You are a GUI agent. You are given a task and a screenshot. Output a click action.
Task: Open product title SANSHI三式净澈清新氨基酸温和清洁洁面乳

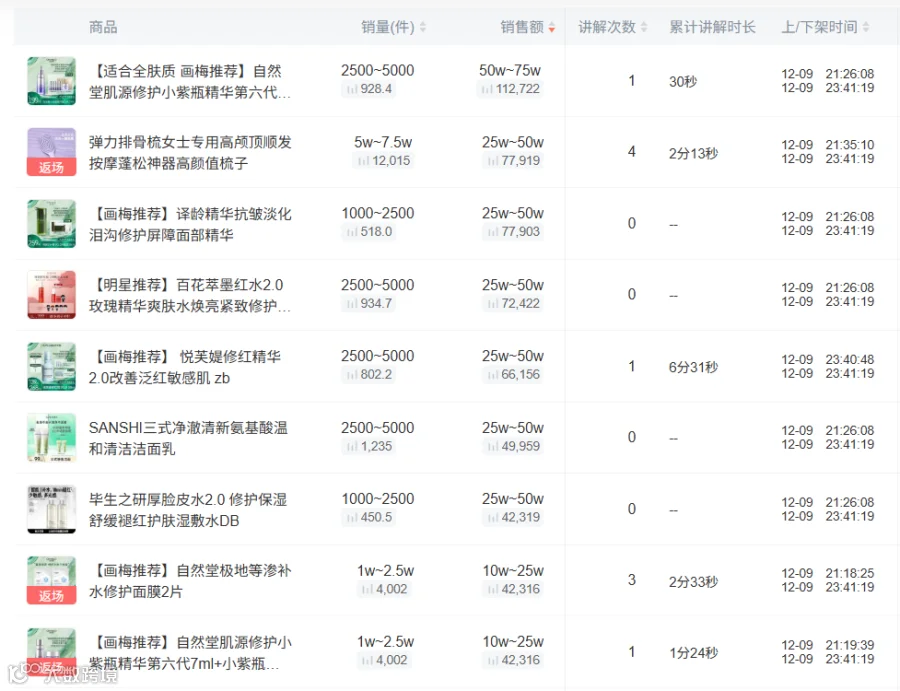click(x=188, y=438)
